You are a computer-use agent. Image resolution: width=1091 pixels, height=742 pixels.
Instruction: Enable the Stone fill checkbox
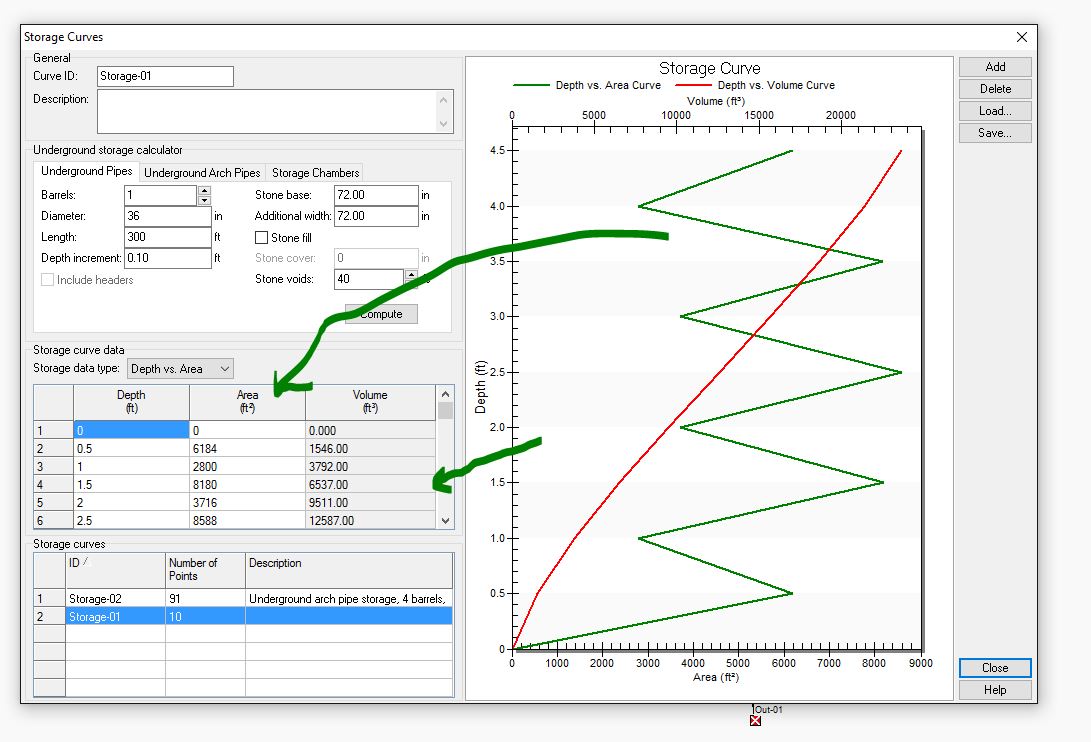[262, 238]
